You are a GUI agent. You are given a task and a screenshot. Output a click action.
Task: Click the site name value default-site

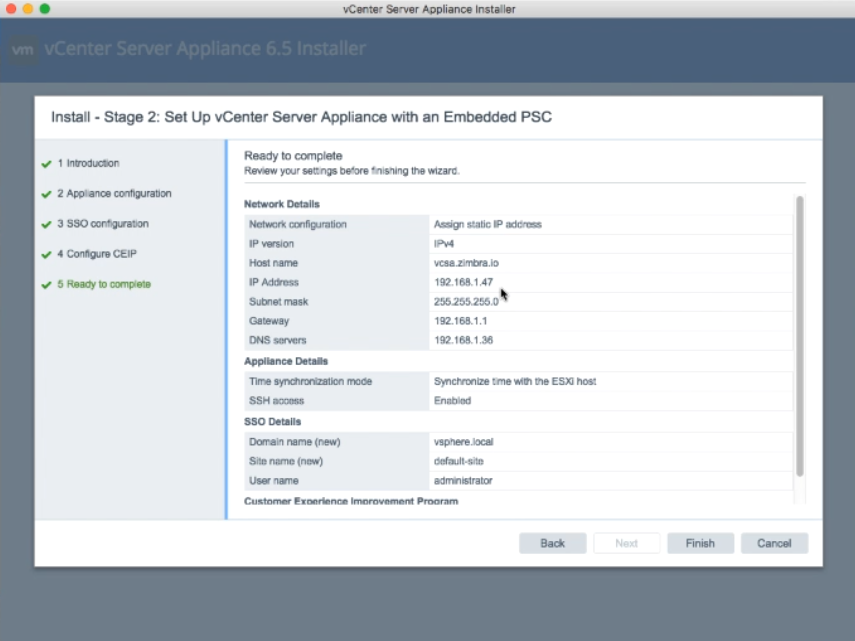coord(459,461)
